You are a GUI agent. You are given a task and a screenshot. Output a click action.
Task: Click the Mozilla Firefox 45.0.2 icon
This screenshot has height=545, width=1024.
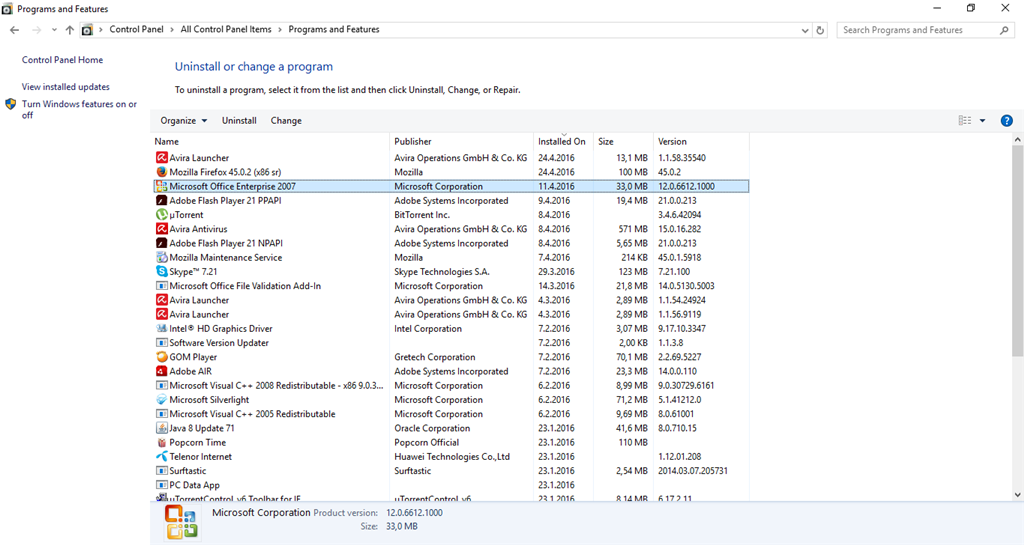click(x=161, y=172)
